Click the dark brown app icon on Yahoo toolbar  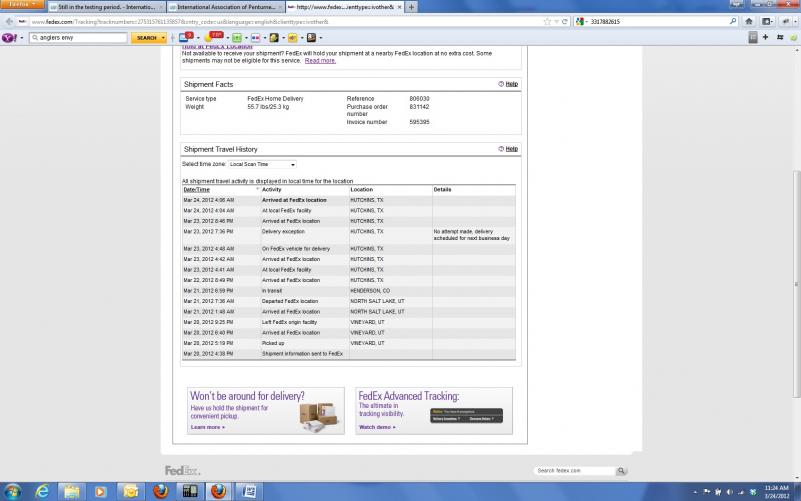(x=311, y=38)
